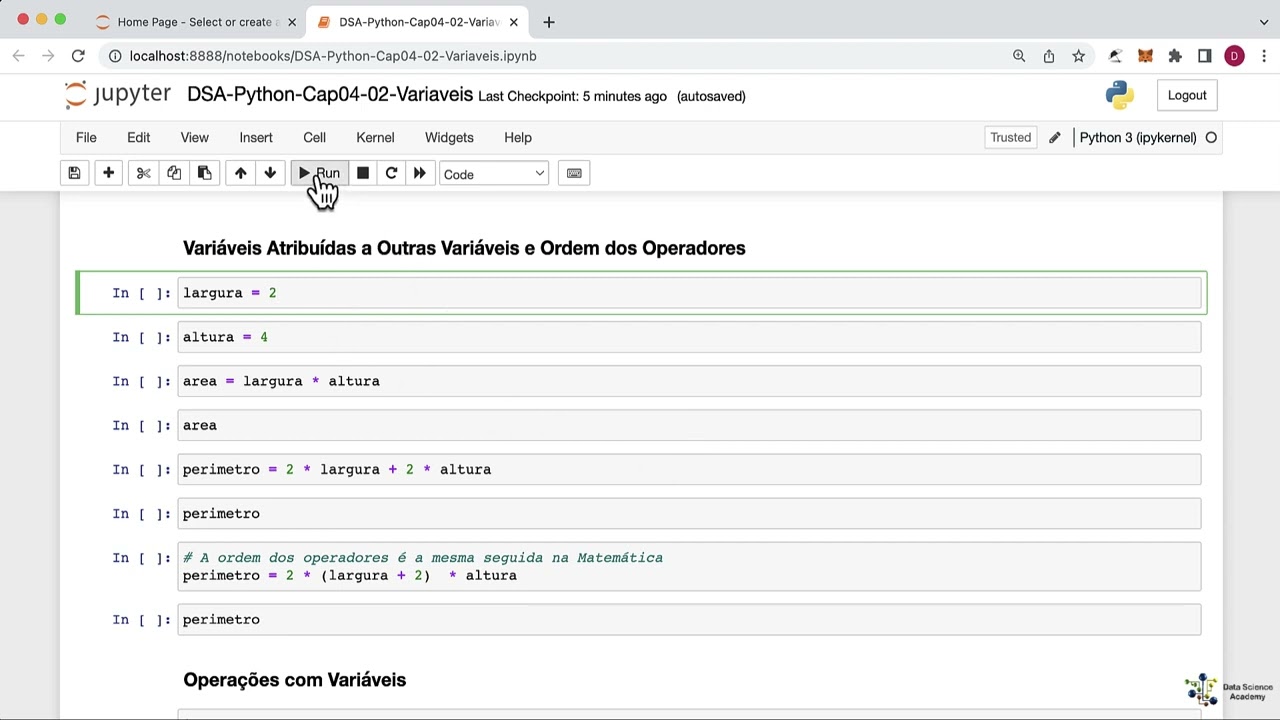
Task: Rename notebook title DSA-Python-Cap04-02-Variaveis
Action: [x=330, y=95]
